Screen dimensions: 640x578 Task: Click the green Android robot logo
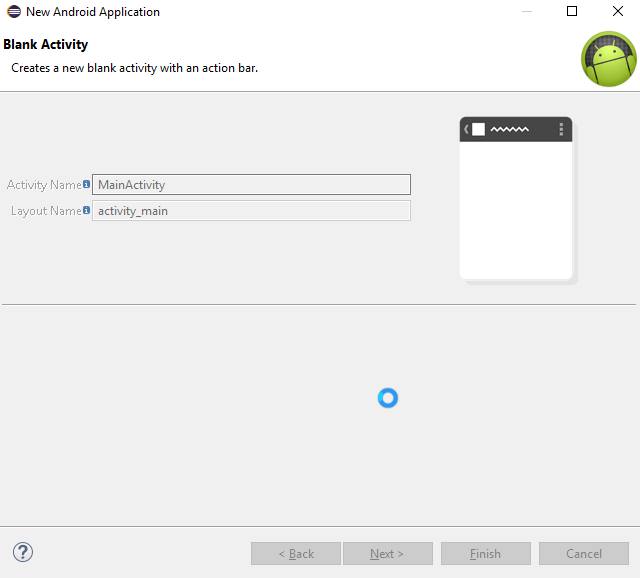pos(609,59)
